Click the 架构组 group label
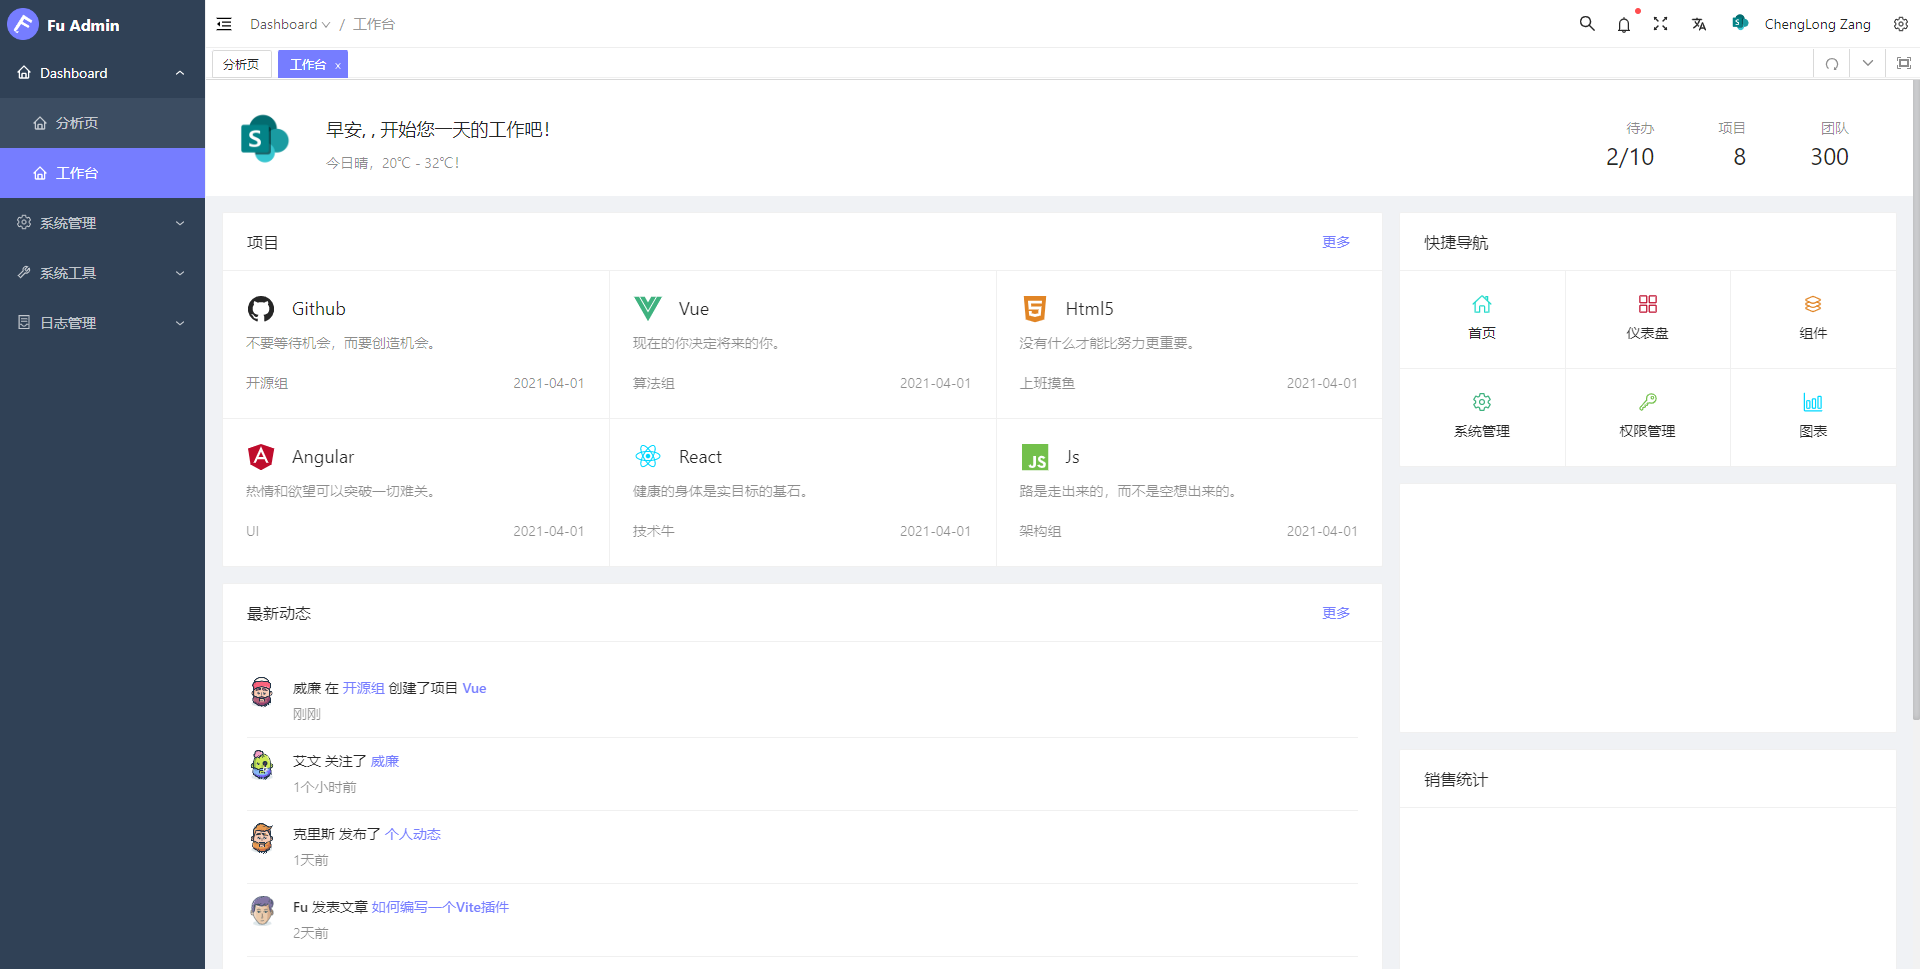The height and width of the screenshot is (969, 1920). (1040, 531)
